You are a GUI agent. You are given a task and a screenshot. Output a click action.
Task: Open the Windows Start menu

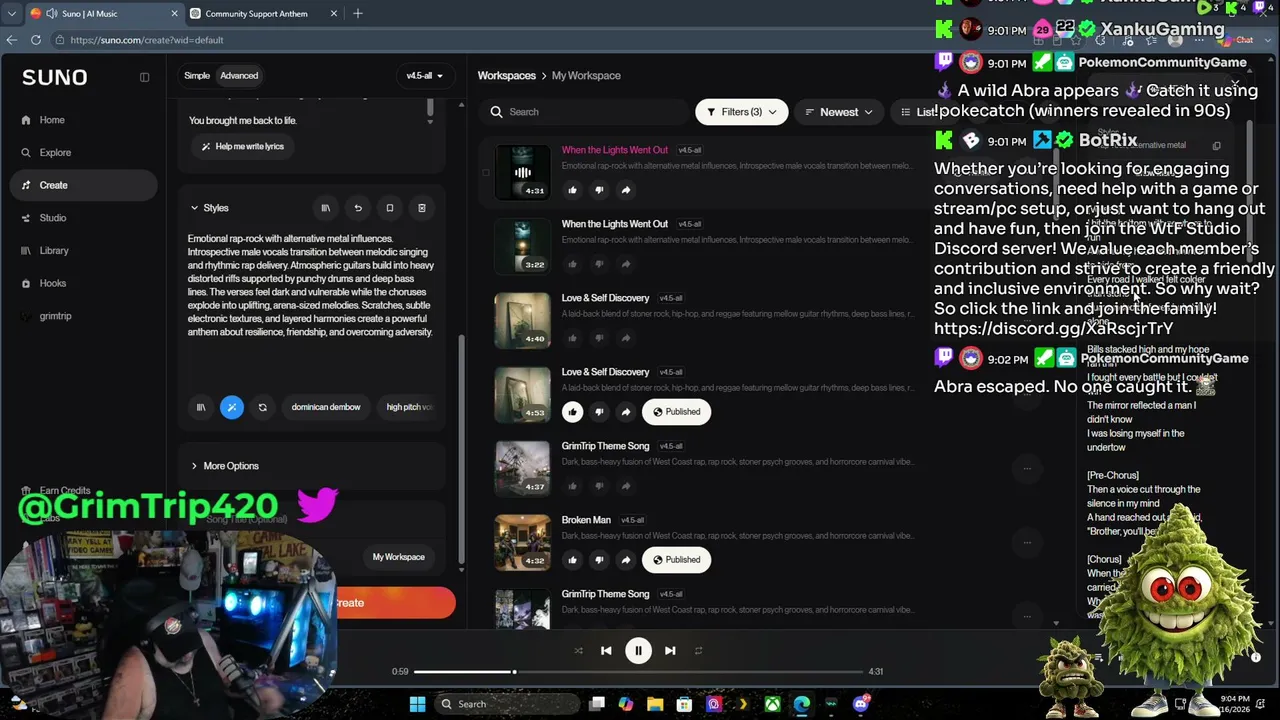[x=417, y=704]
